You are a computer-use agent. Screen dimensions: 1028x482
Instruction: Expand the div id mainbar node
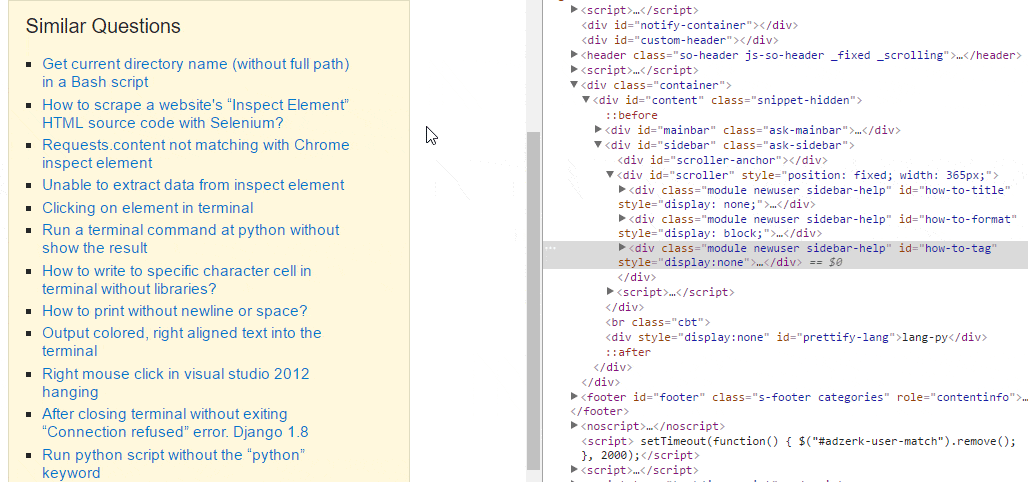click(599, 129)
